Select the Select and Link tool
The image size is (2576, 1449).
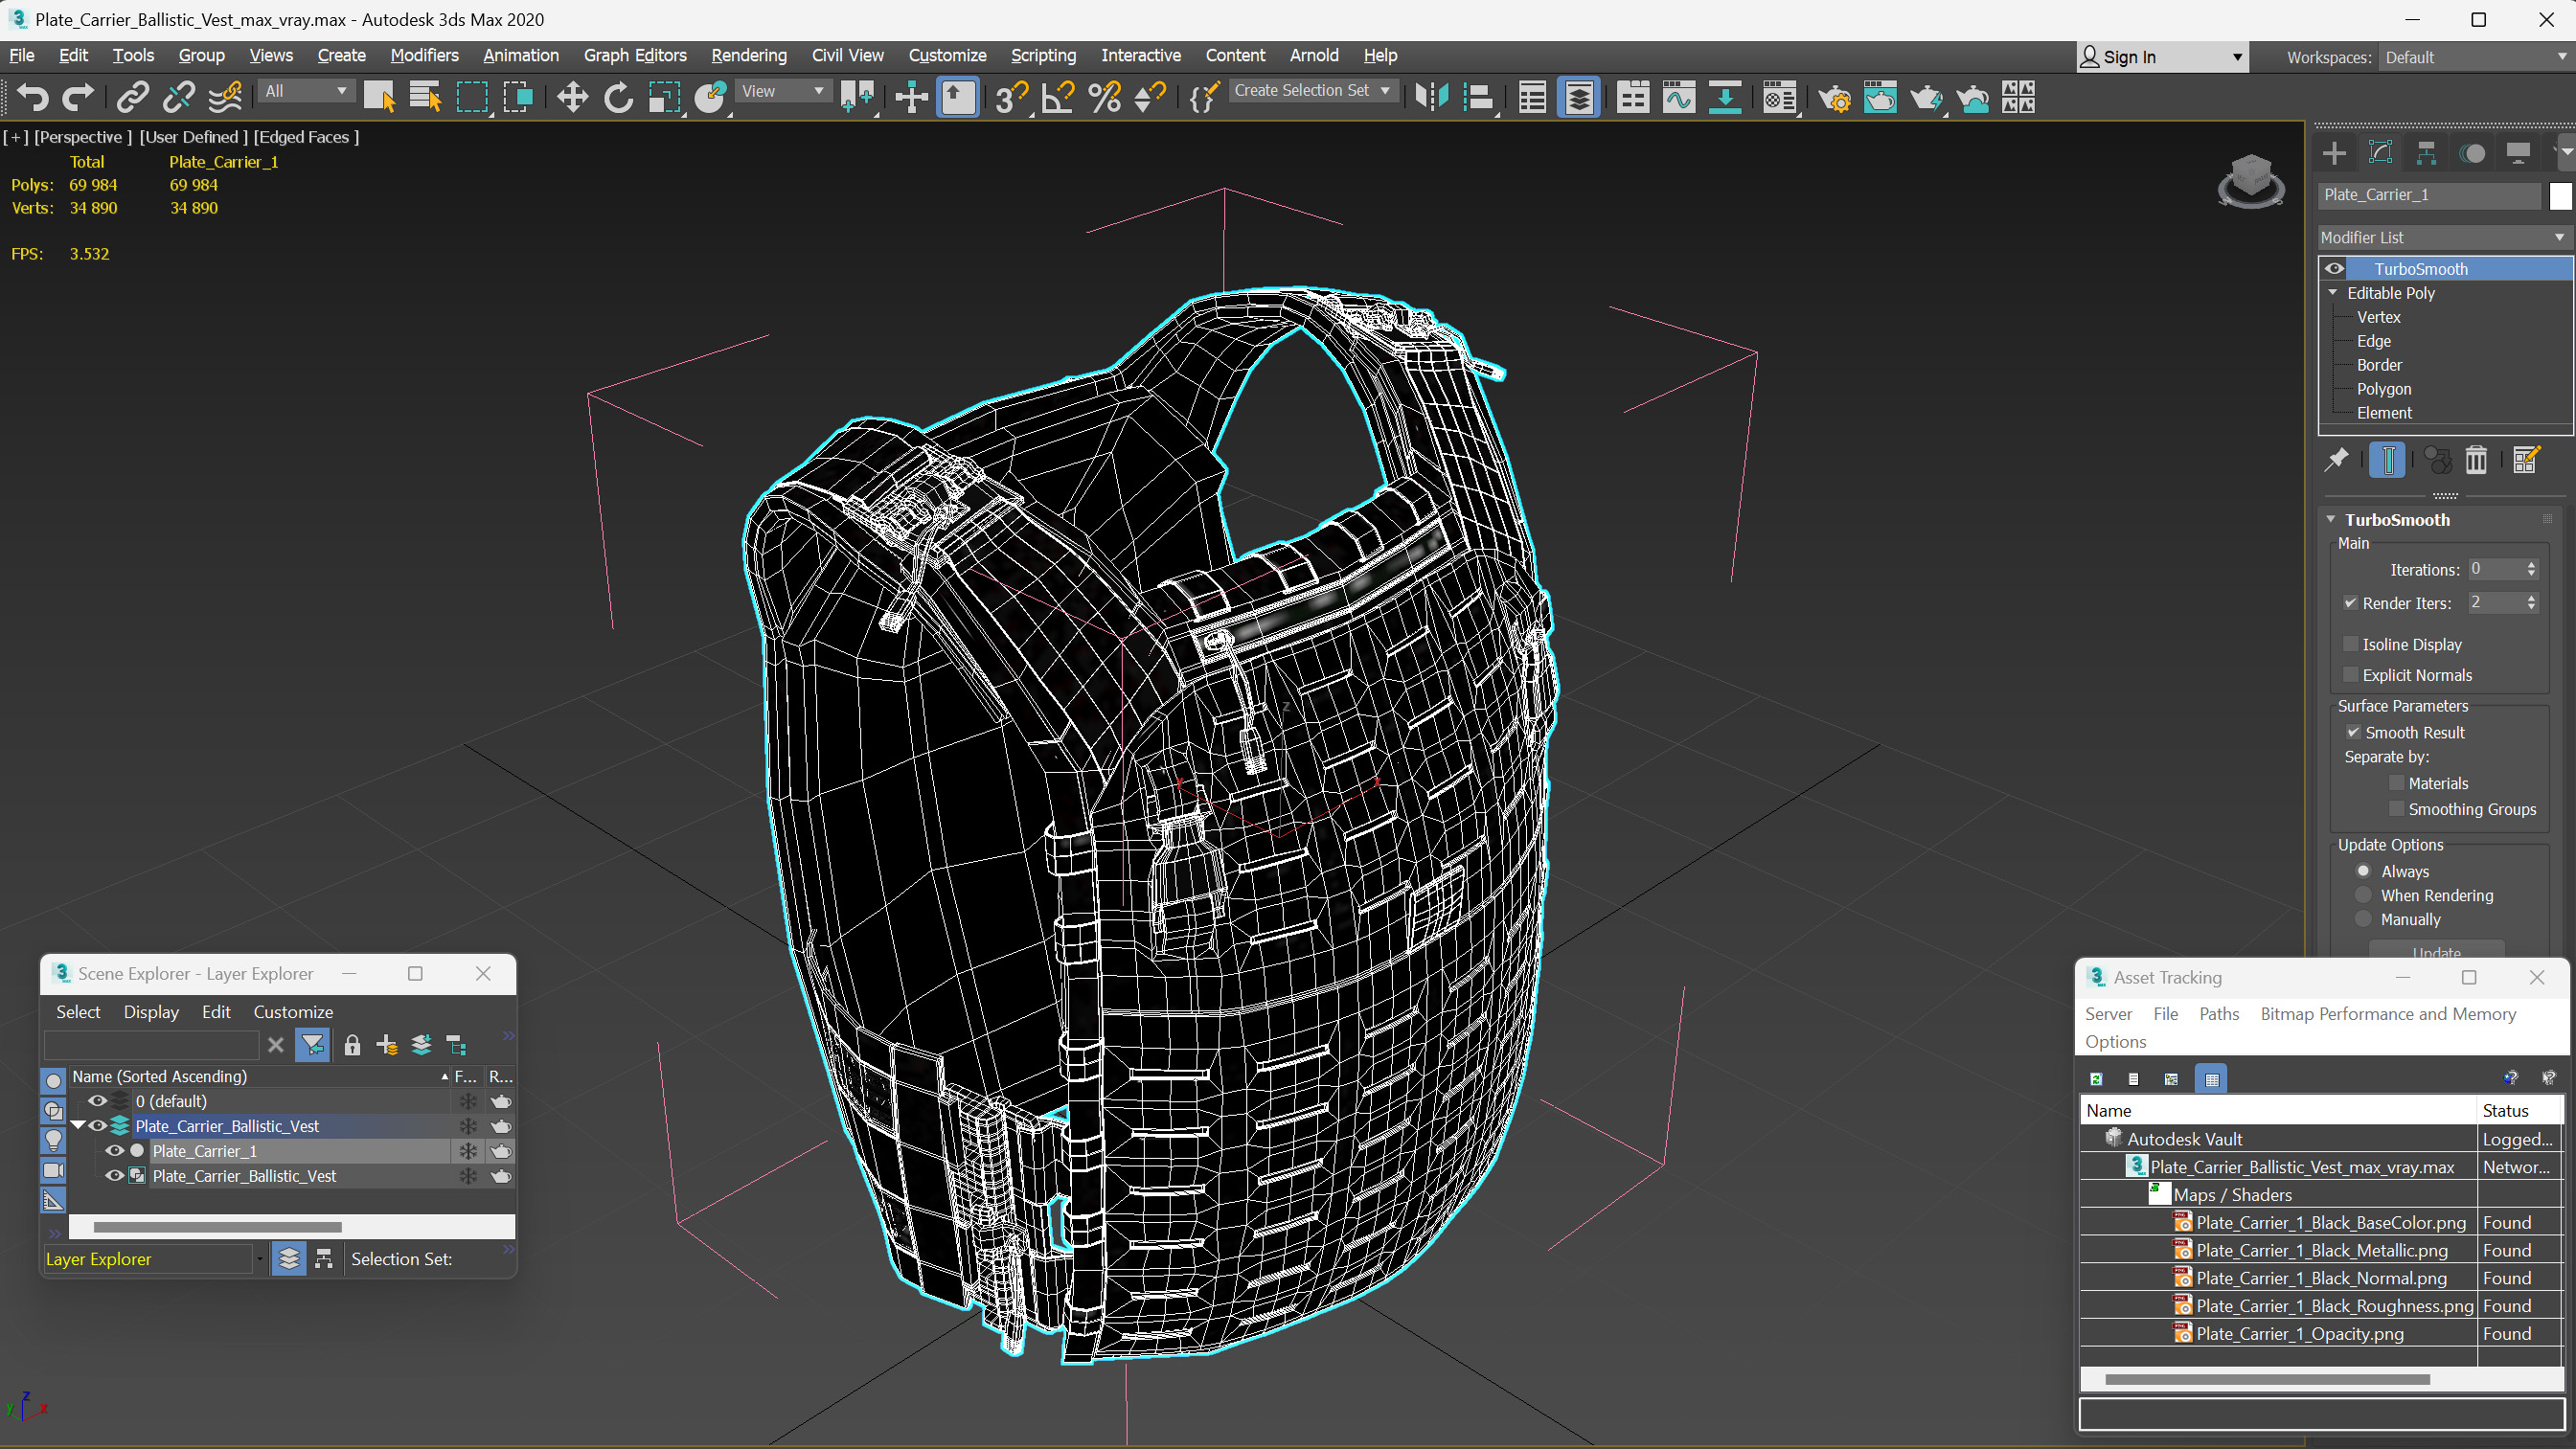132,97
